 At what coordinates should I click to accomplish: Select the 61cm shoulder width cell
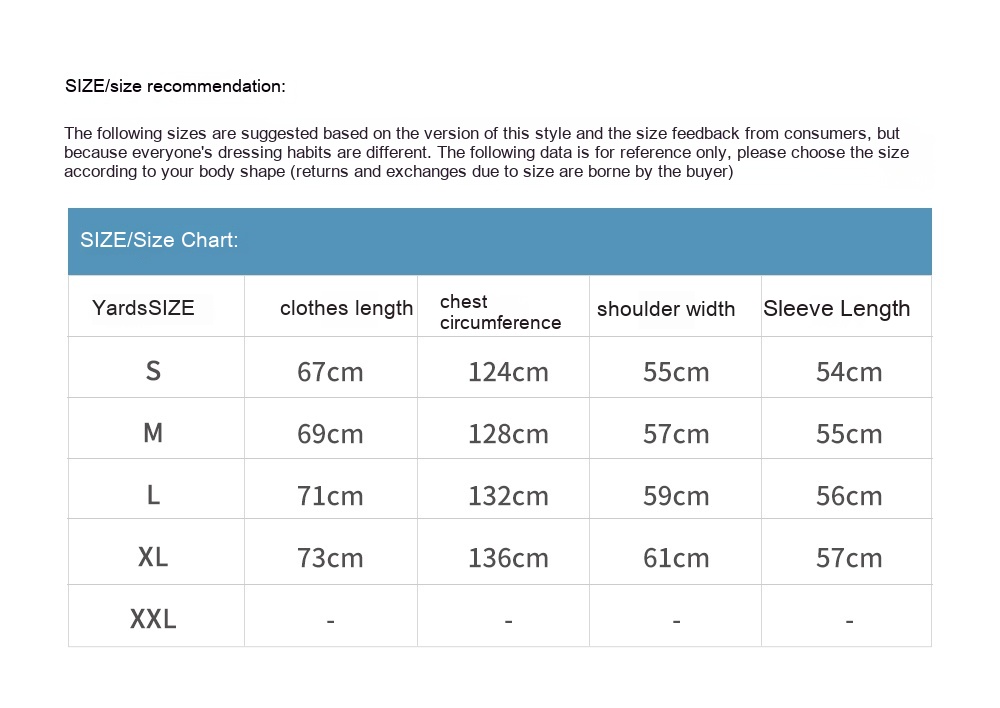tap(676, 558)
